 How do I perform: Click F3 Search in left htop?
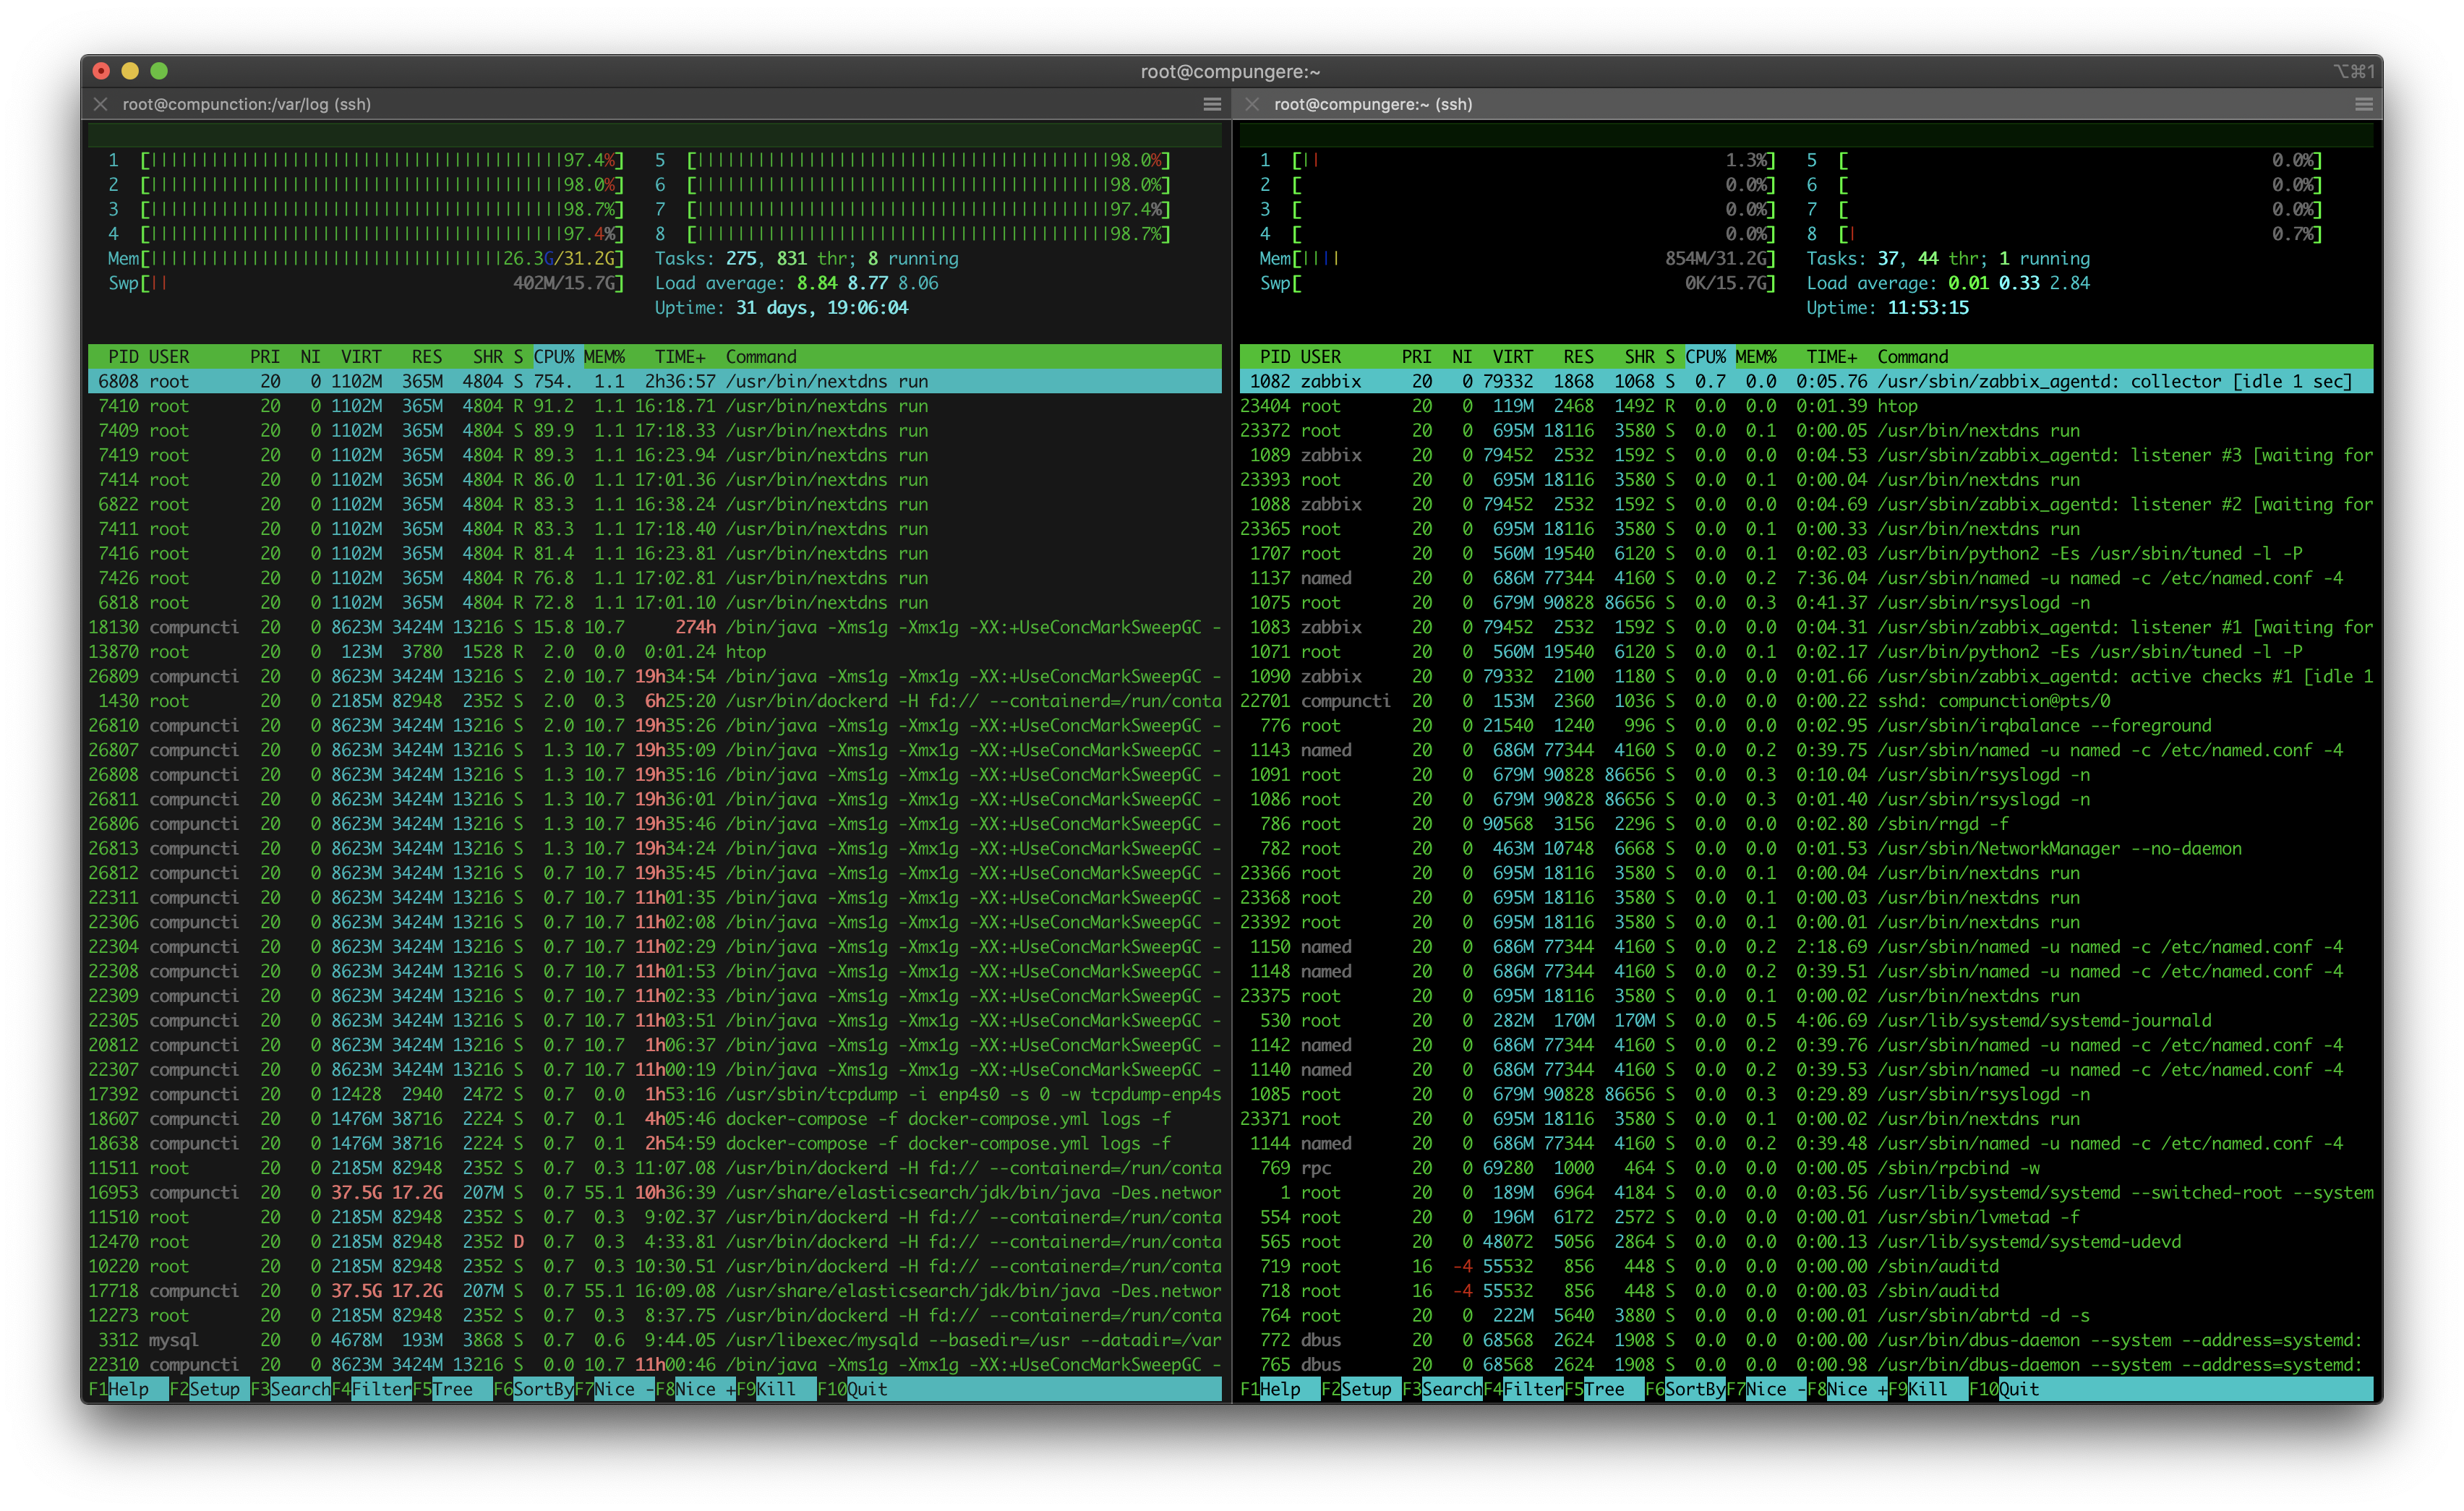click(291, 1389)
